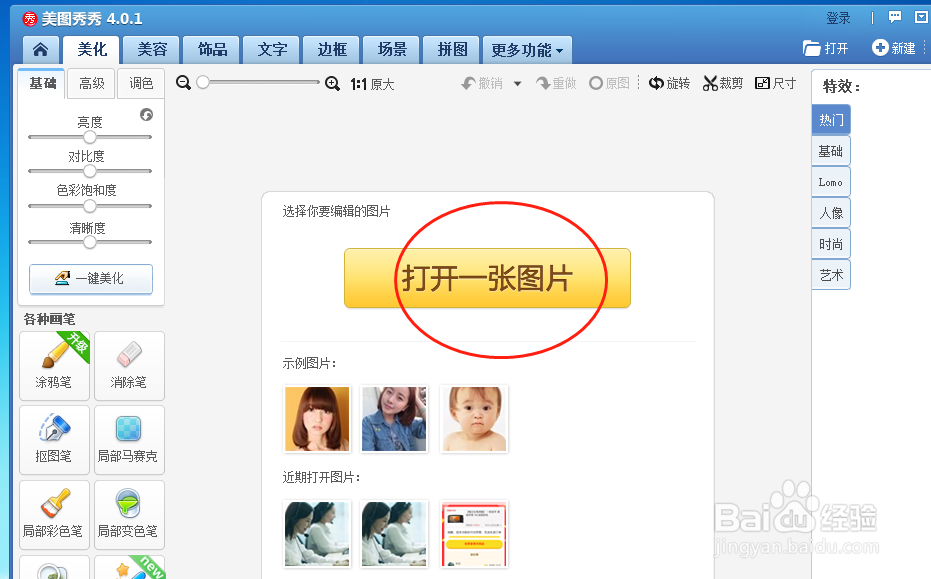
Task: Select the 基础 adjustment tab
Action: pyautogui.click(x=43, y=84)
